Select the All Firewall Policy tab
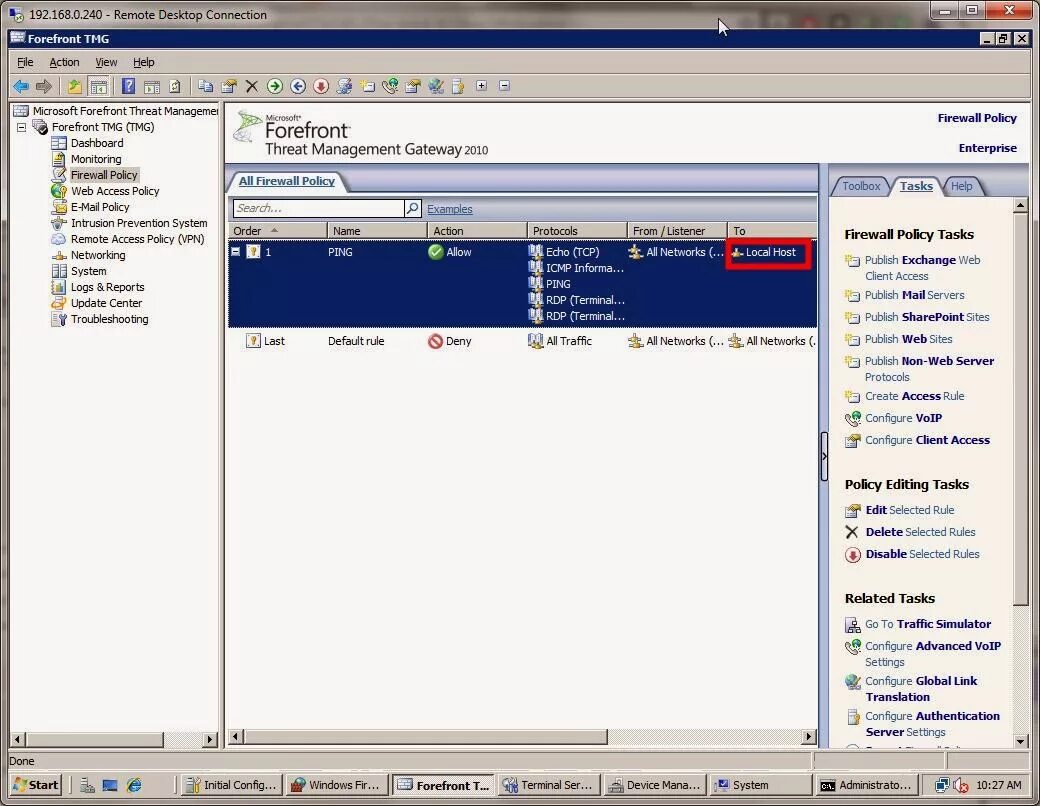Image resolution: width=1040 pixels, height=806 pixels. (287, 181)
